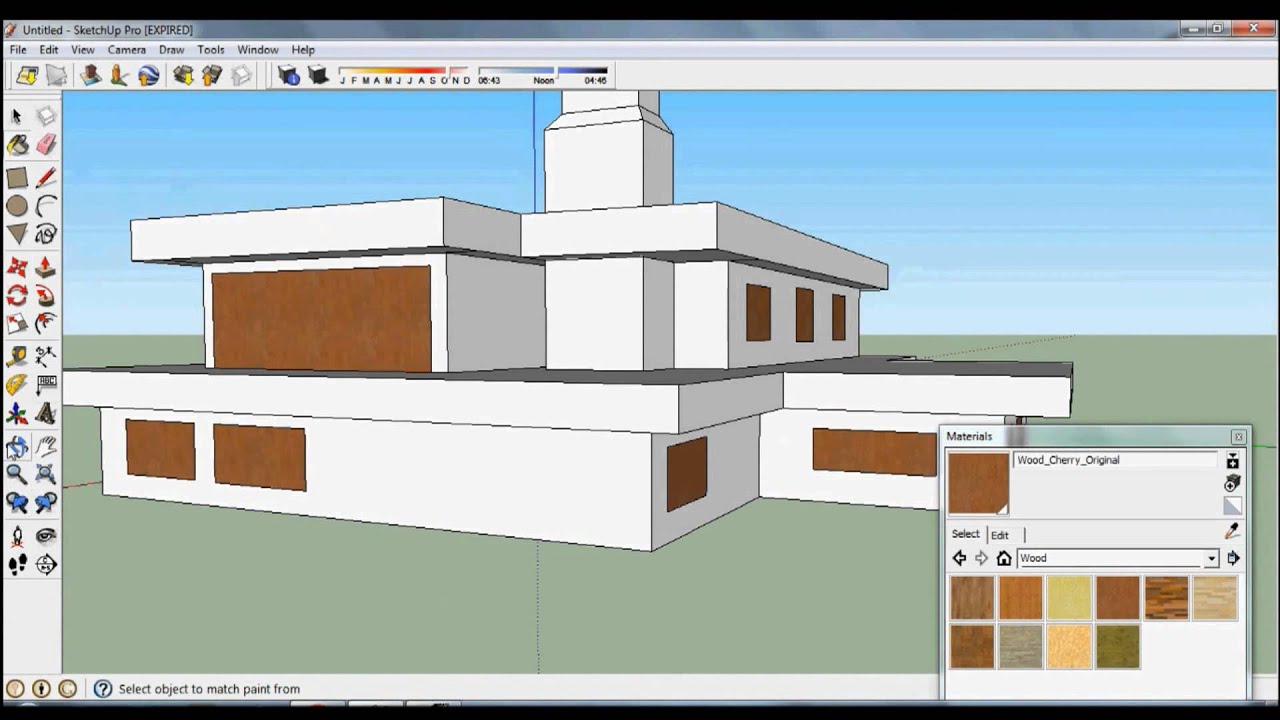Choose the olive green wood swatch

pos(1117,646)
